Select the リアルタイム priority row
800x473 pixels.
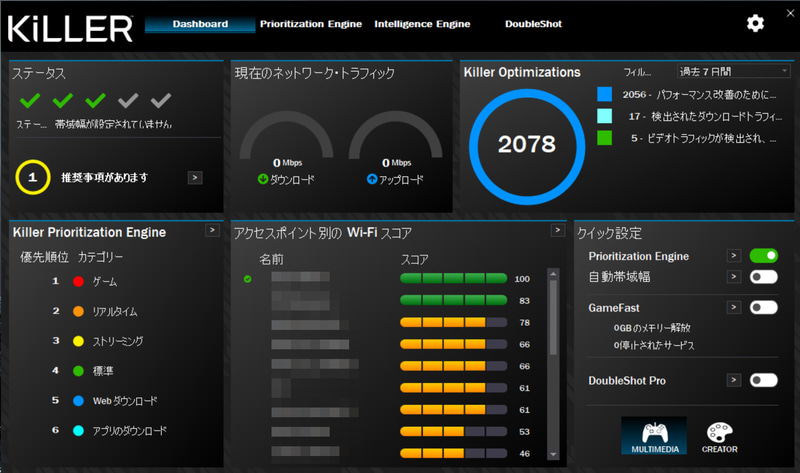pyautogui.click(x=95, y=311)
